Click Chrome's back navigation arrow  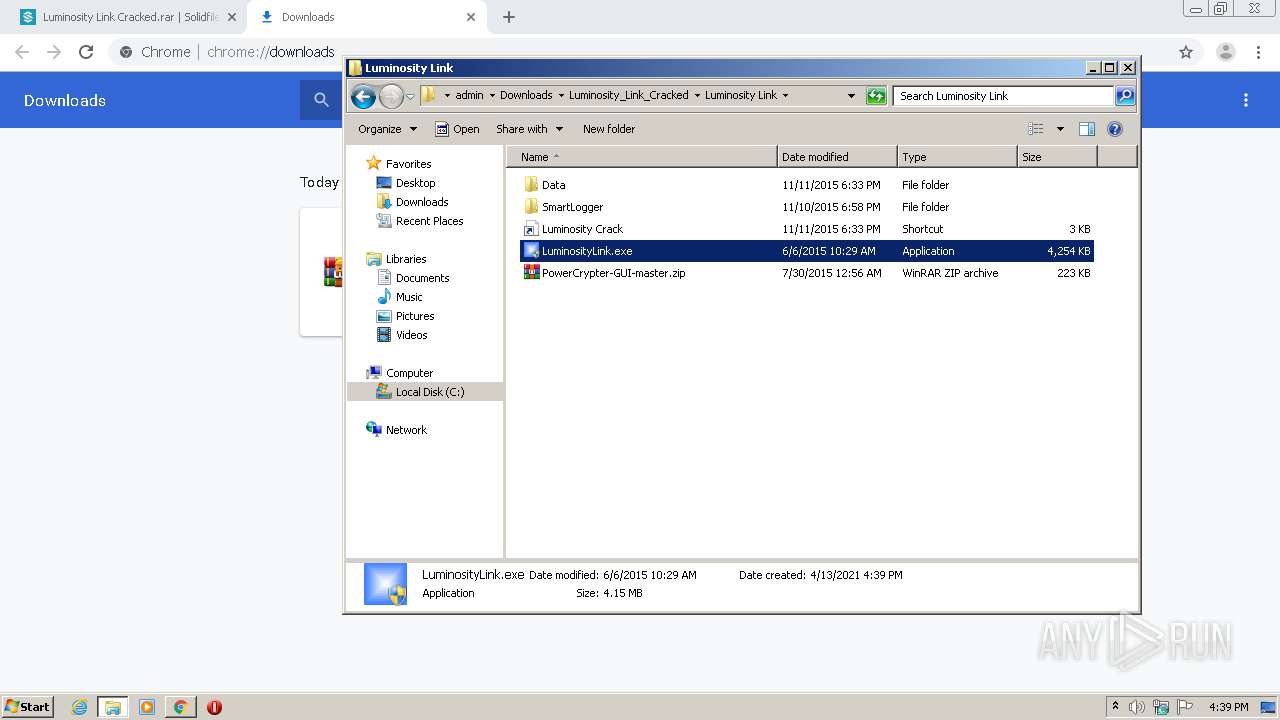pos(22,52)
